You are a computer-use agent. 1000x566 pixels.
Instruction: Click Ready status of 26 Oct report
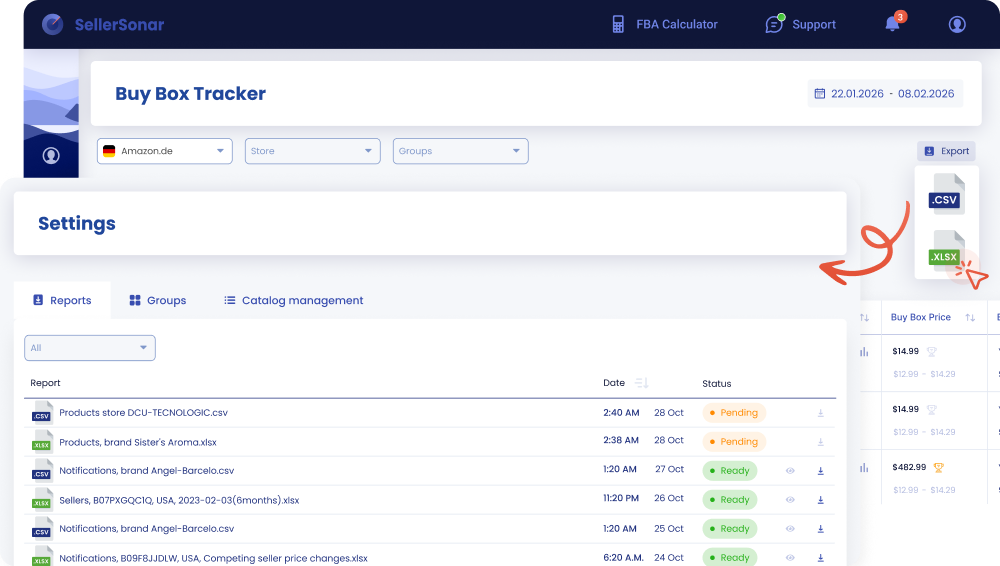tap(730, 500)
